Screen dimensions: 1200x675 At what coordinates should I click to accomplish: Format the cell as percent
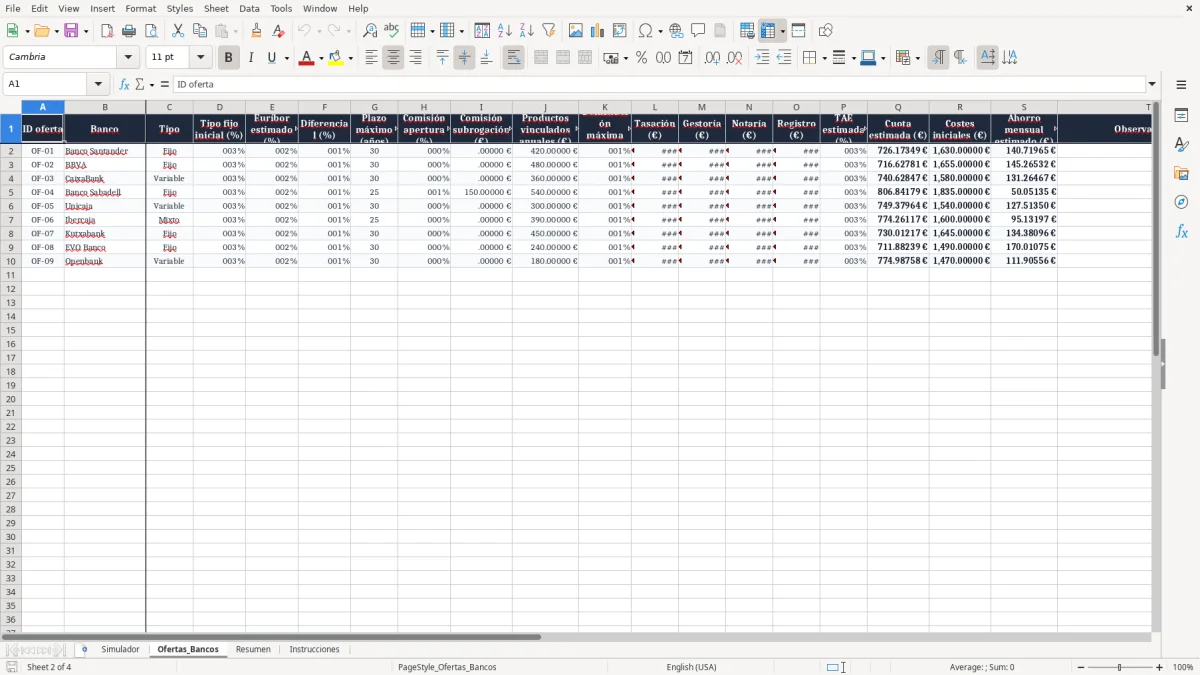(641, 58)
